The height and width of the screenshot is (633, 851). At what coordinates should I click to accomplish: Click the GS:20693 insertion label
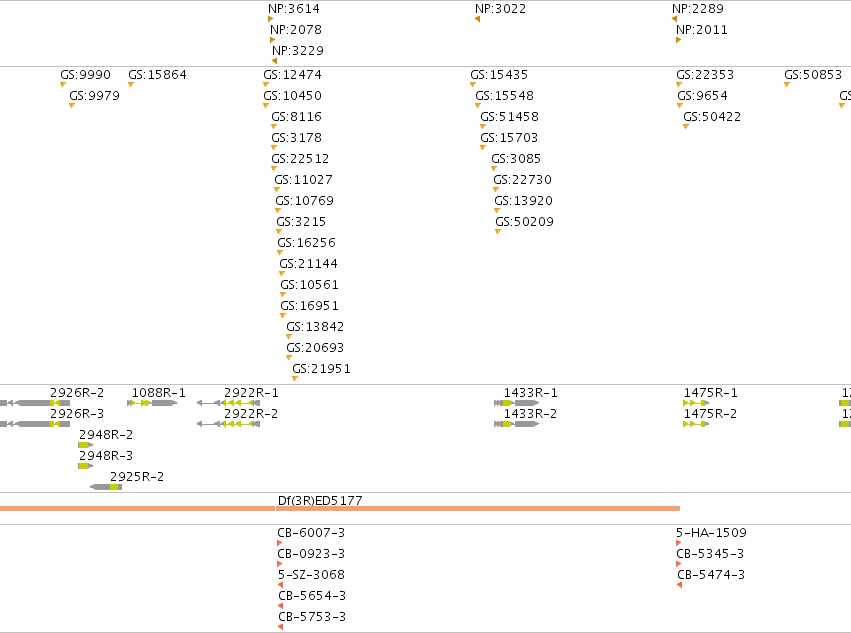point(315,348)
